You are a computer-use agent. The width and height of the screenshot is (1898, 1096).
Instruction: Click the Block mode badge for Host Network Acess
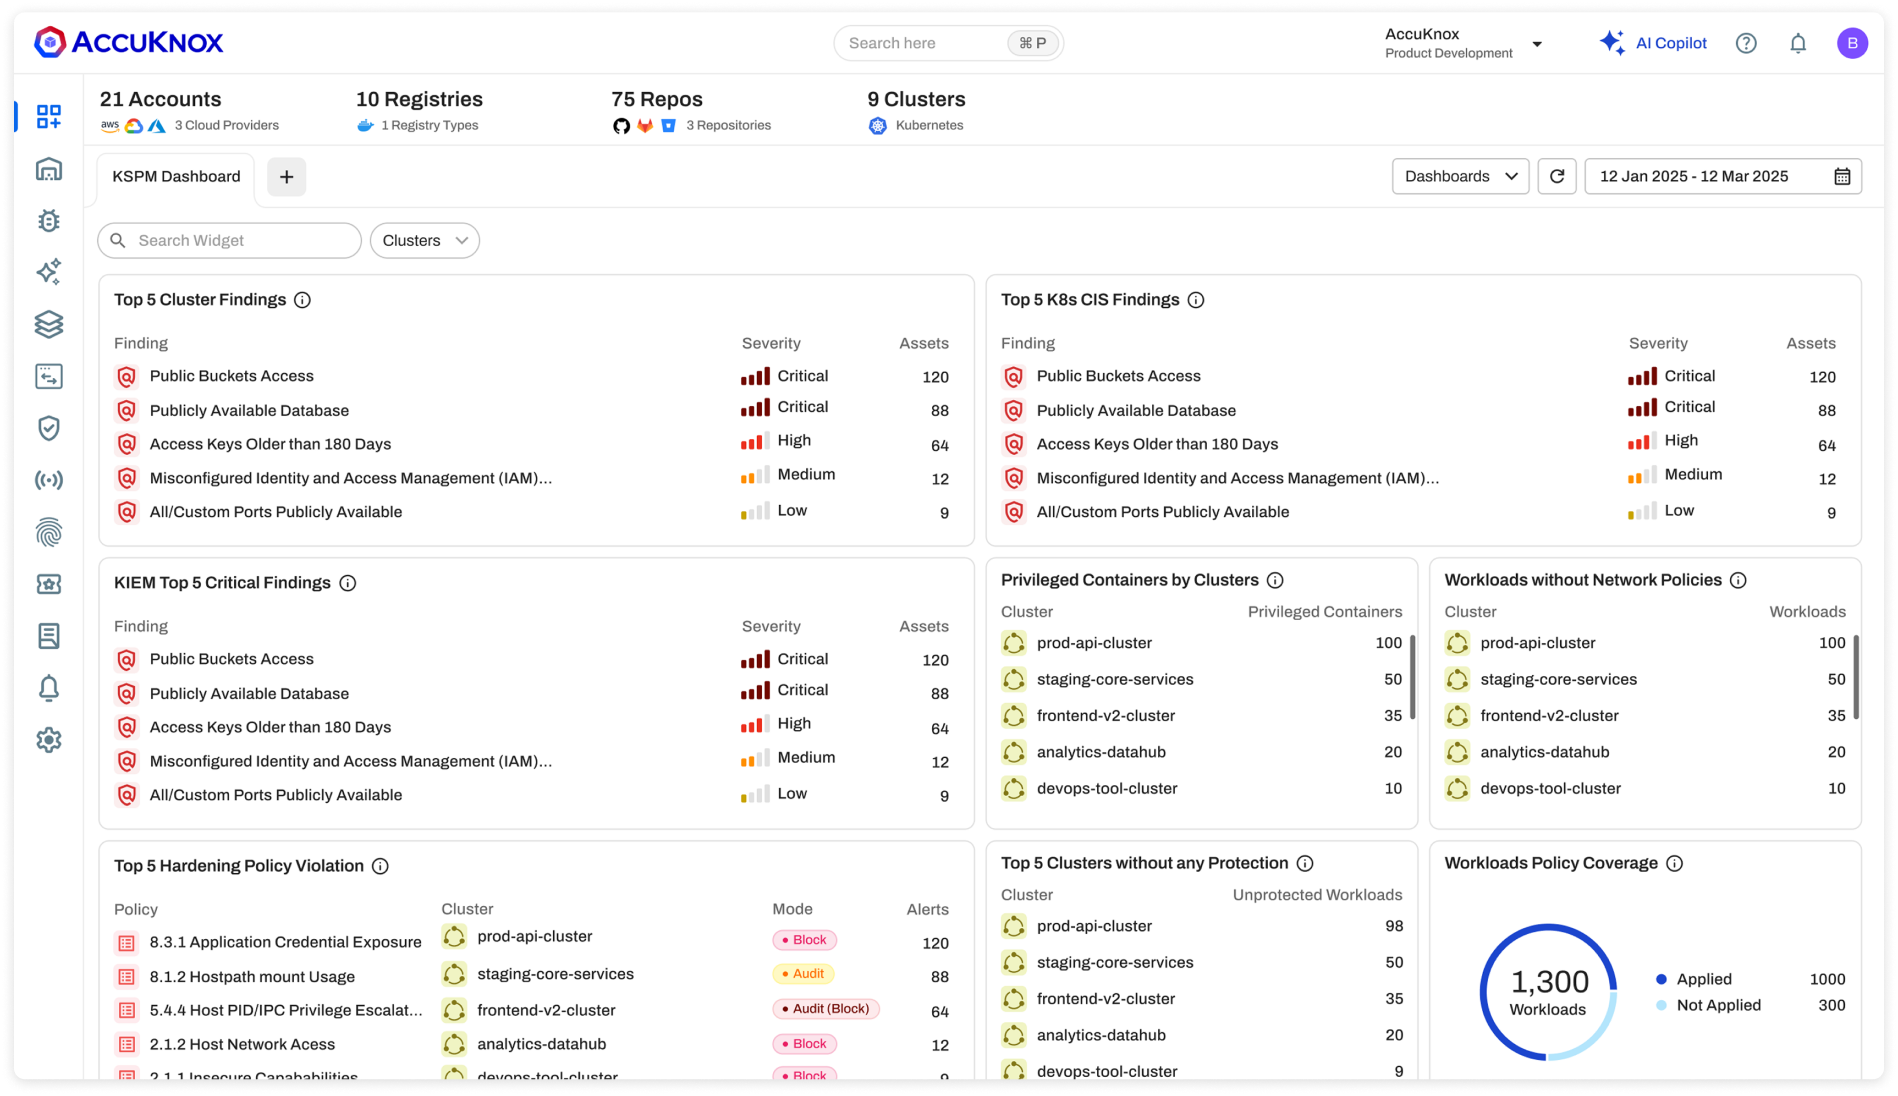(803, 1043)
